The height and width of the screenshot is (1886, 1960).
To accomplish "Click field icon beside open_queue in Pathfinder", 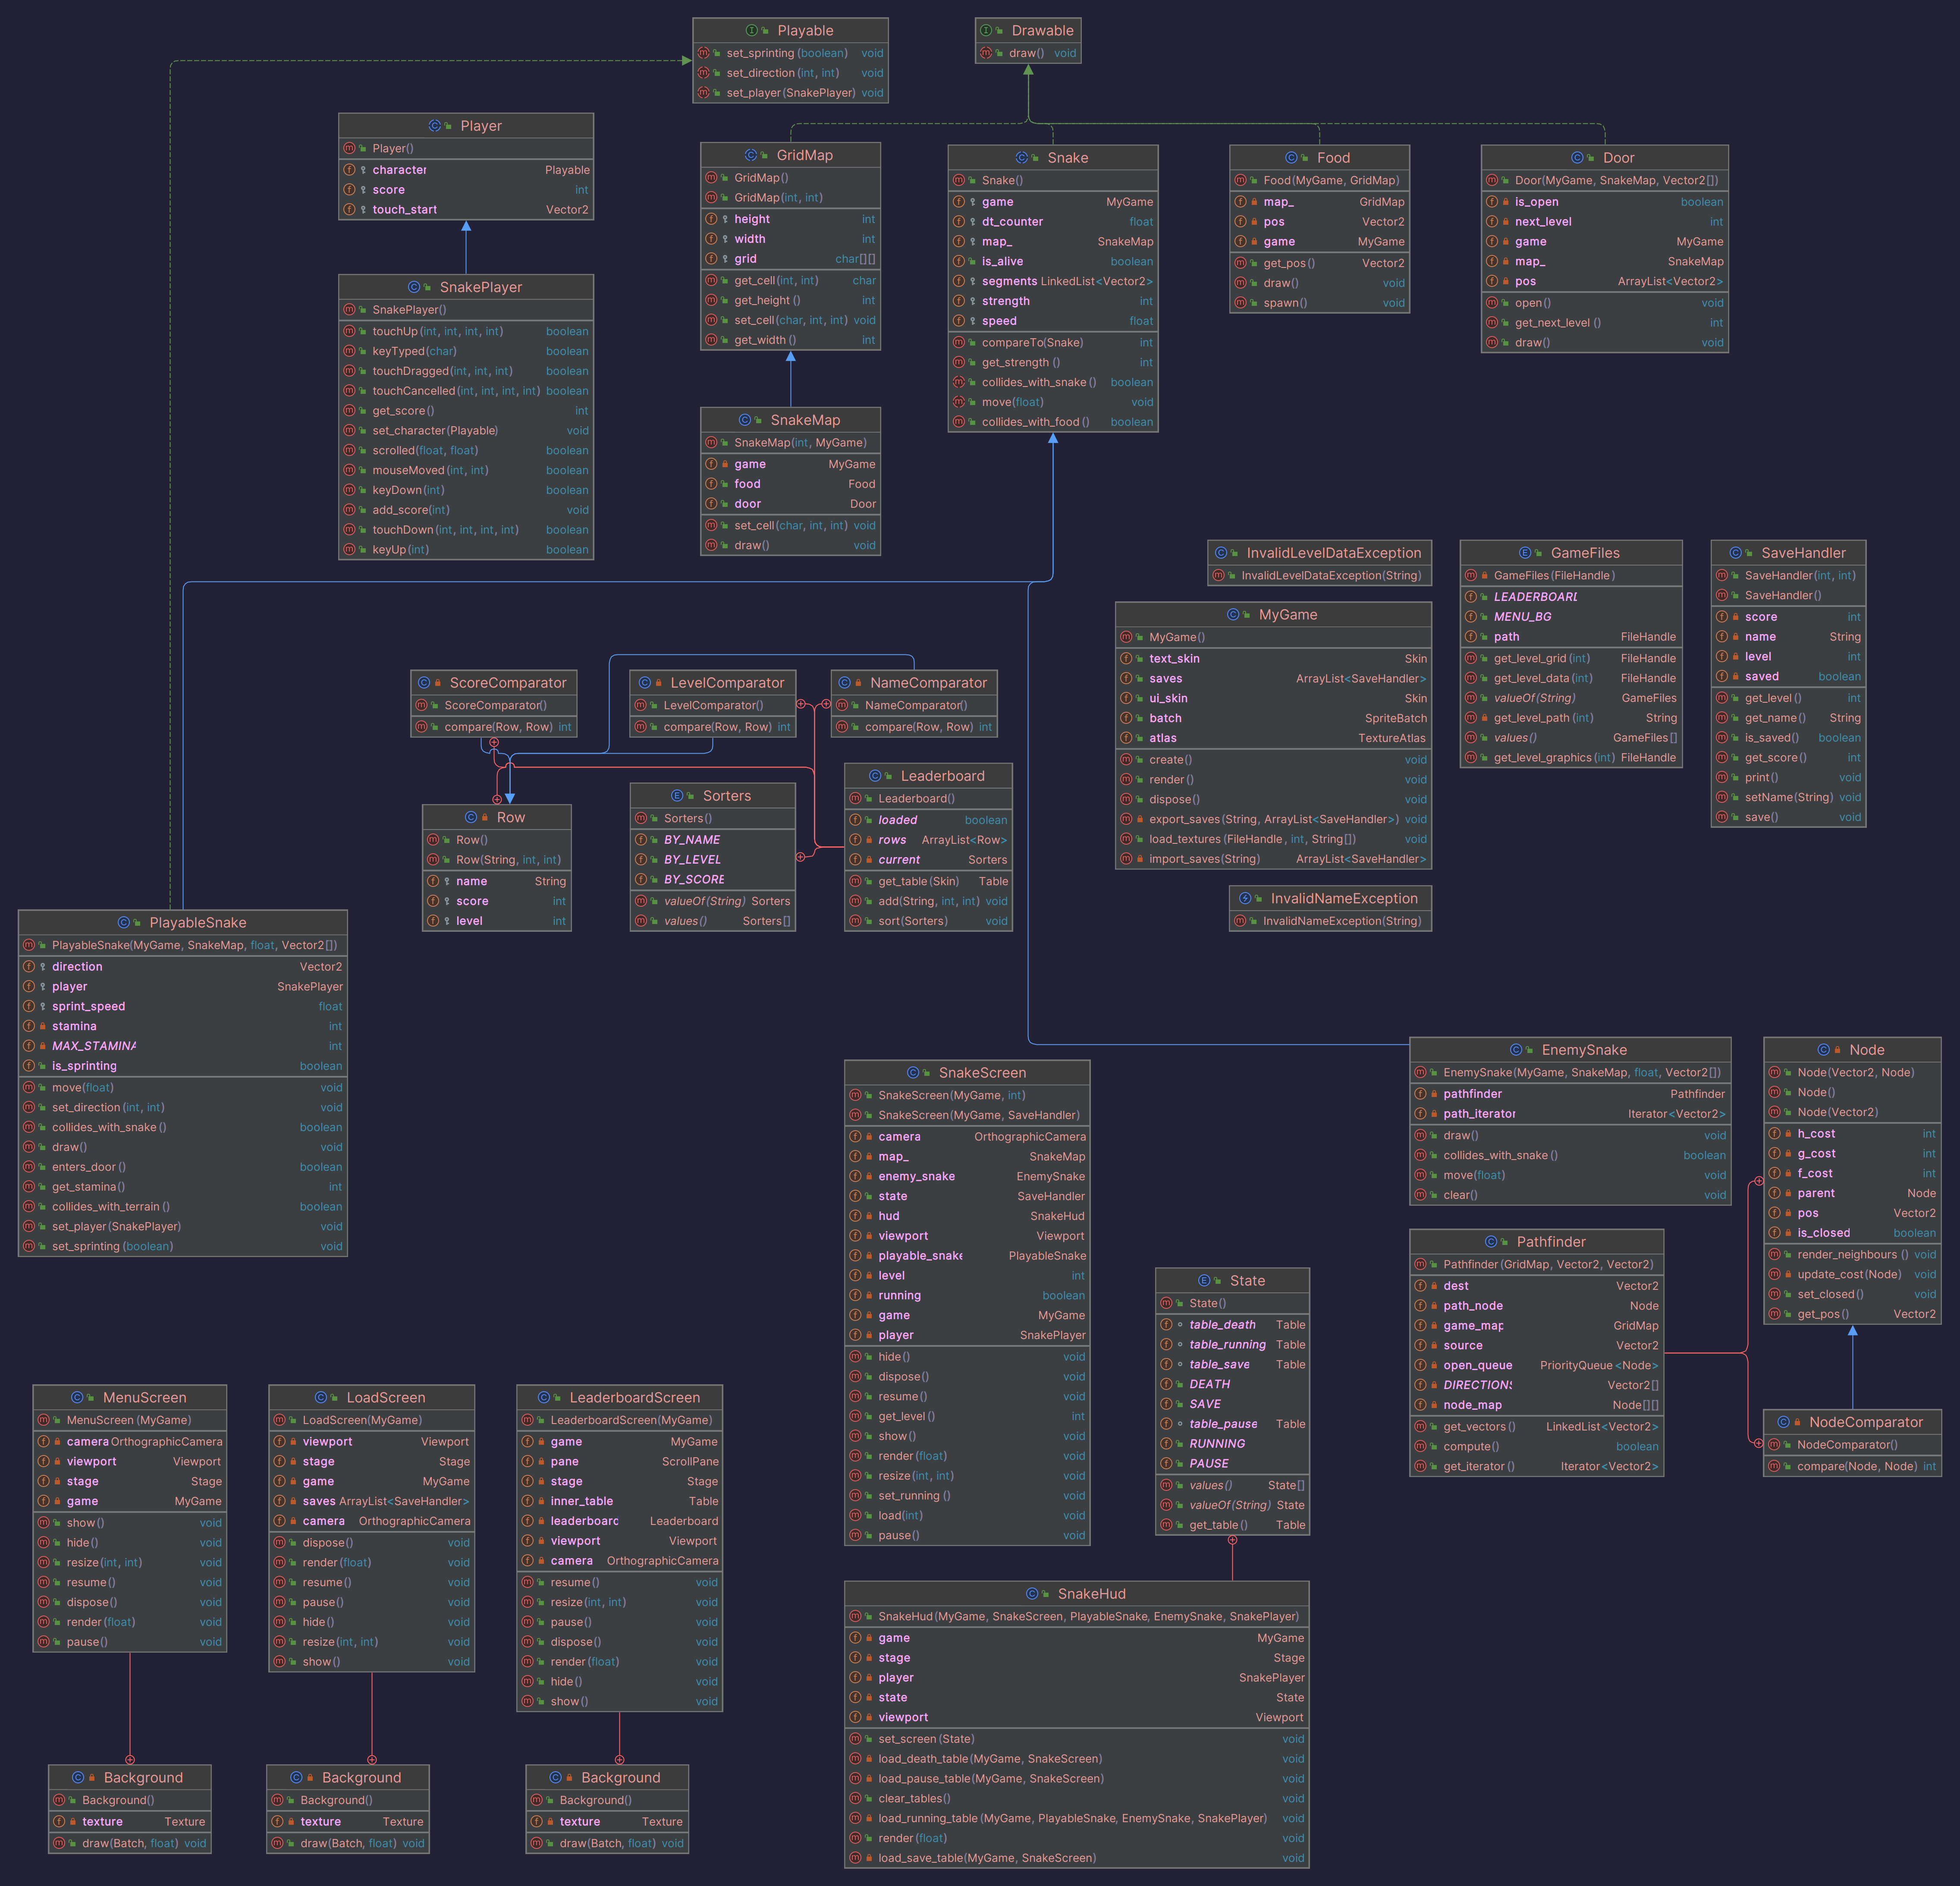I will click(1420, 1365).
